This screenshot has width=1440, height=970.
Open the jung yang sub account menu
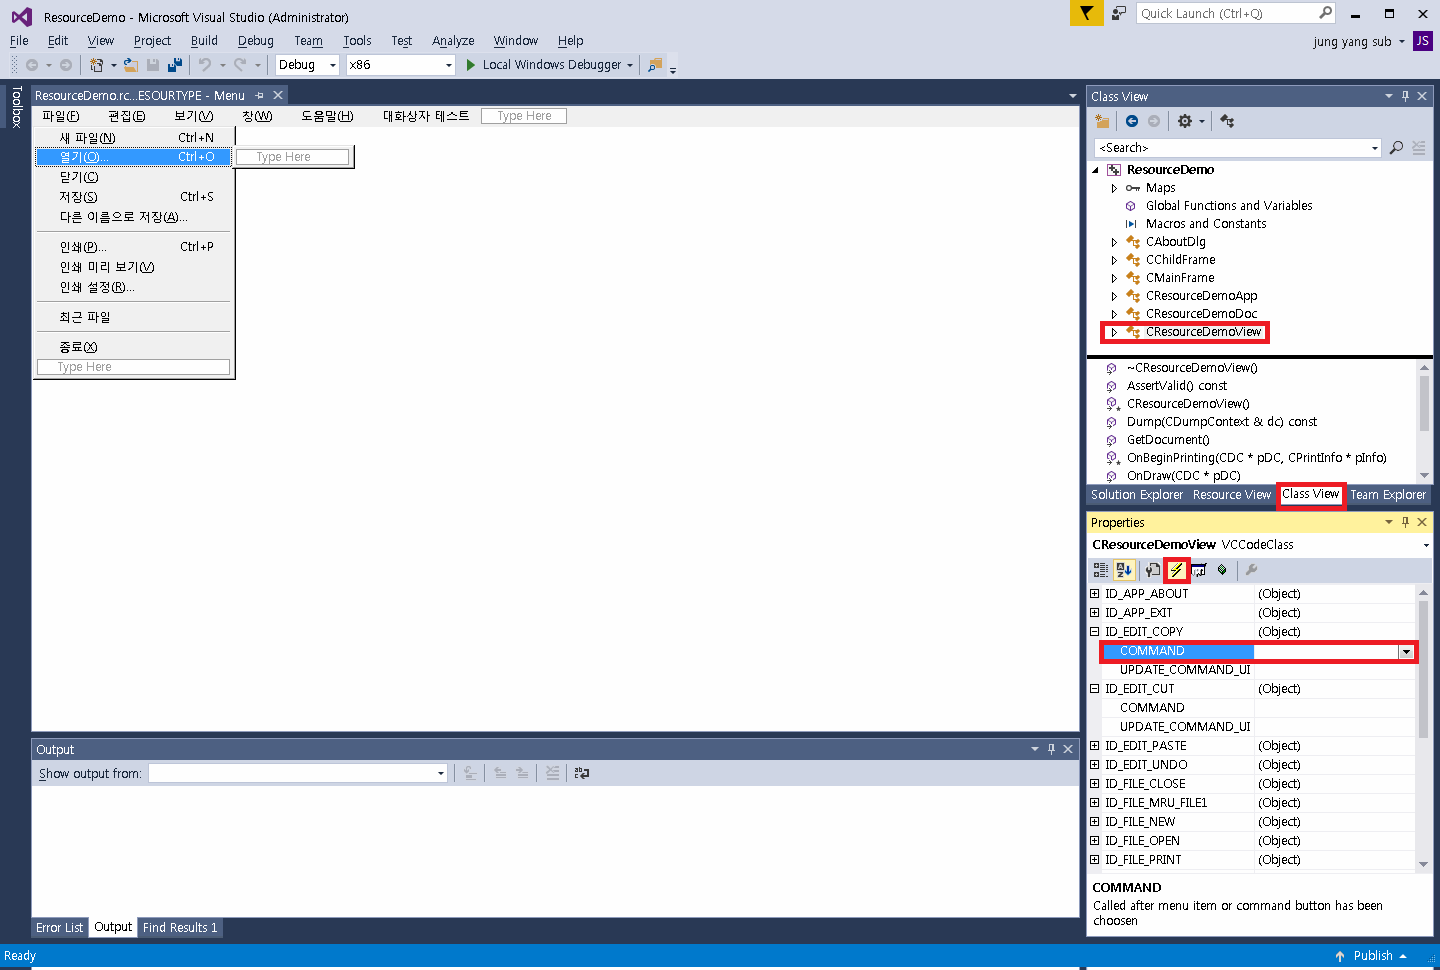click(x=1359, y=42)
